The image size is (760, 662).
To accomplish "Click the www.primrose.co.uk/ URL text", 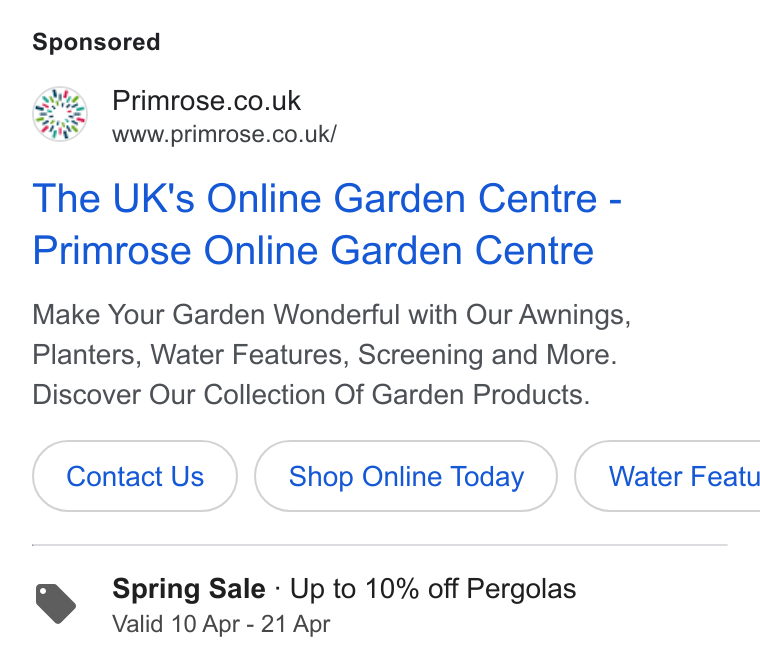I will pos(224,135).
